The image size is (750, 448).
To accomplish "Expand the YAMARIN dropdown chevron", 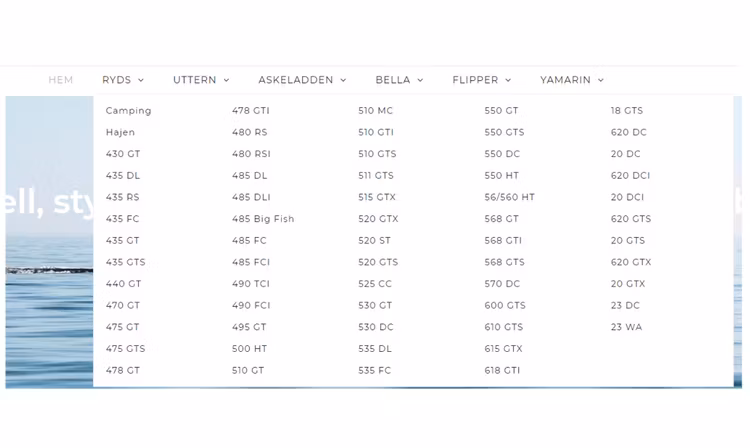I will (x=600, y=80).
